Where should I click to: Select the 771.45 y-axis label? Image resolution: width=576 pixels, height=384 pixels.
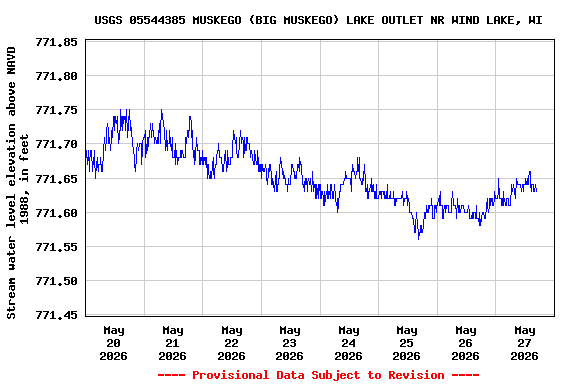(57, 315)
